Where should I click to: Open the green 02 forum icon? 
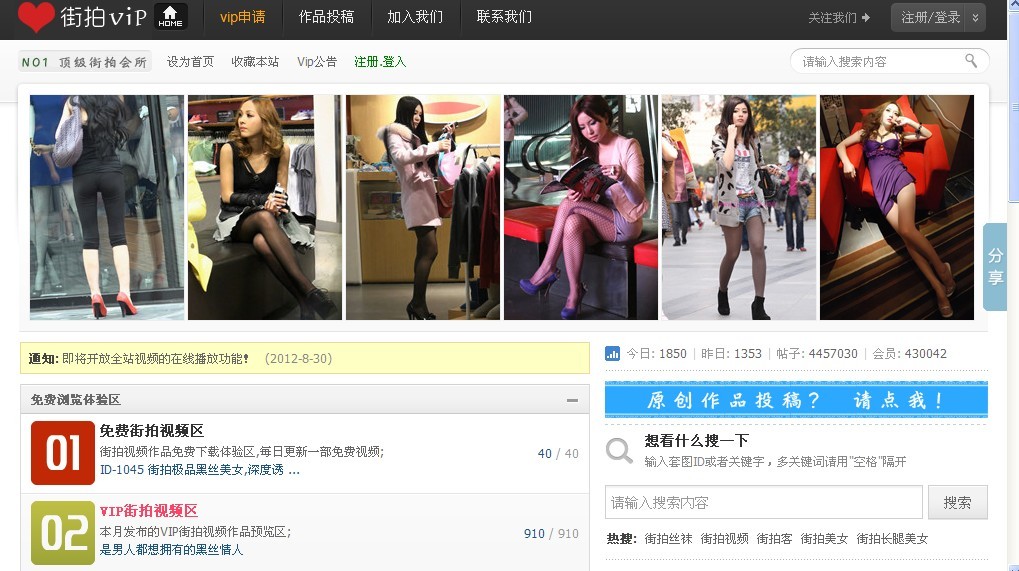point(62,533)
